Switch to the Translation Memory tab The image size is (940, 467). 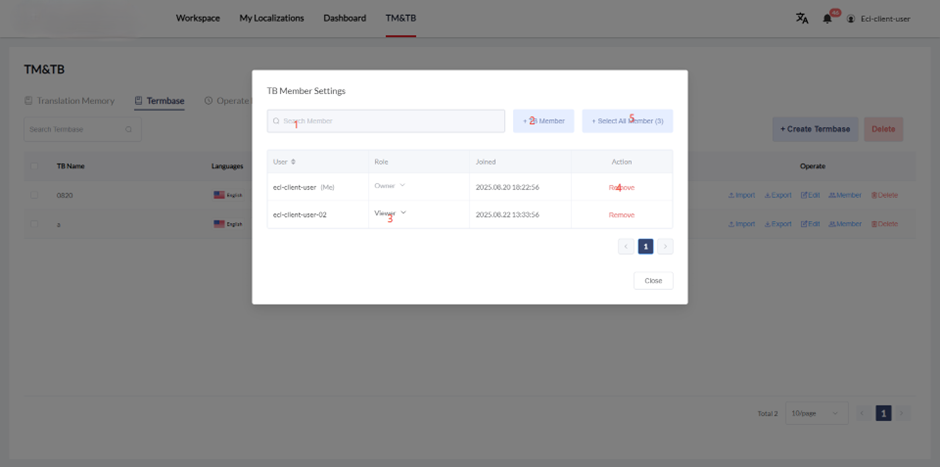(69, 101)
